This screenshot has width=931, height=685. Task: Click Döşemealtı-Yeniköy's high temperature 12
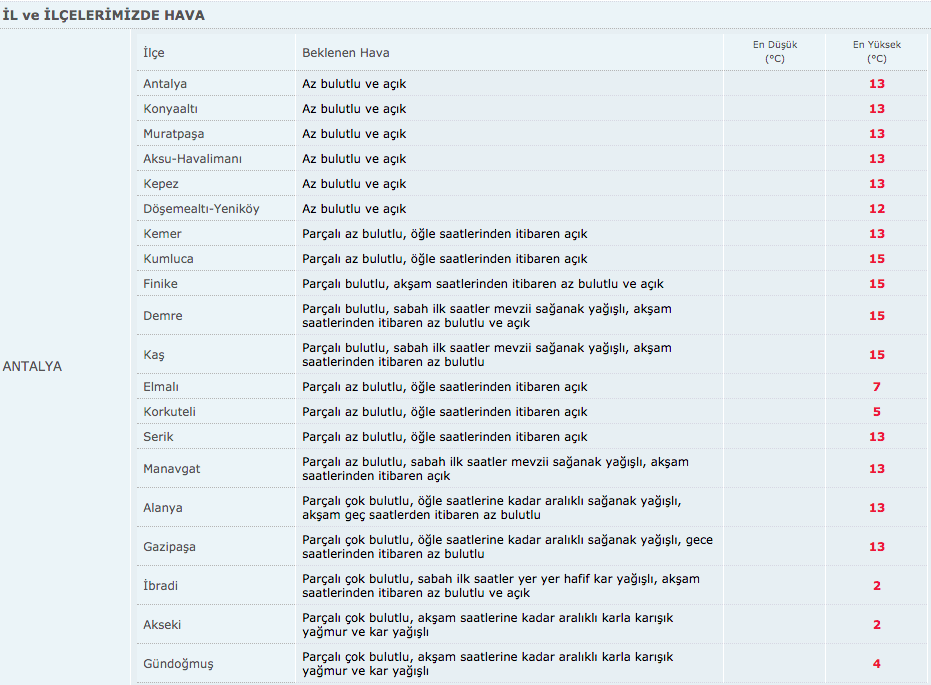(877, 208)
